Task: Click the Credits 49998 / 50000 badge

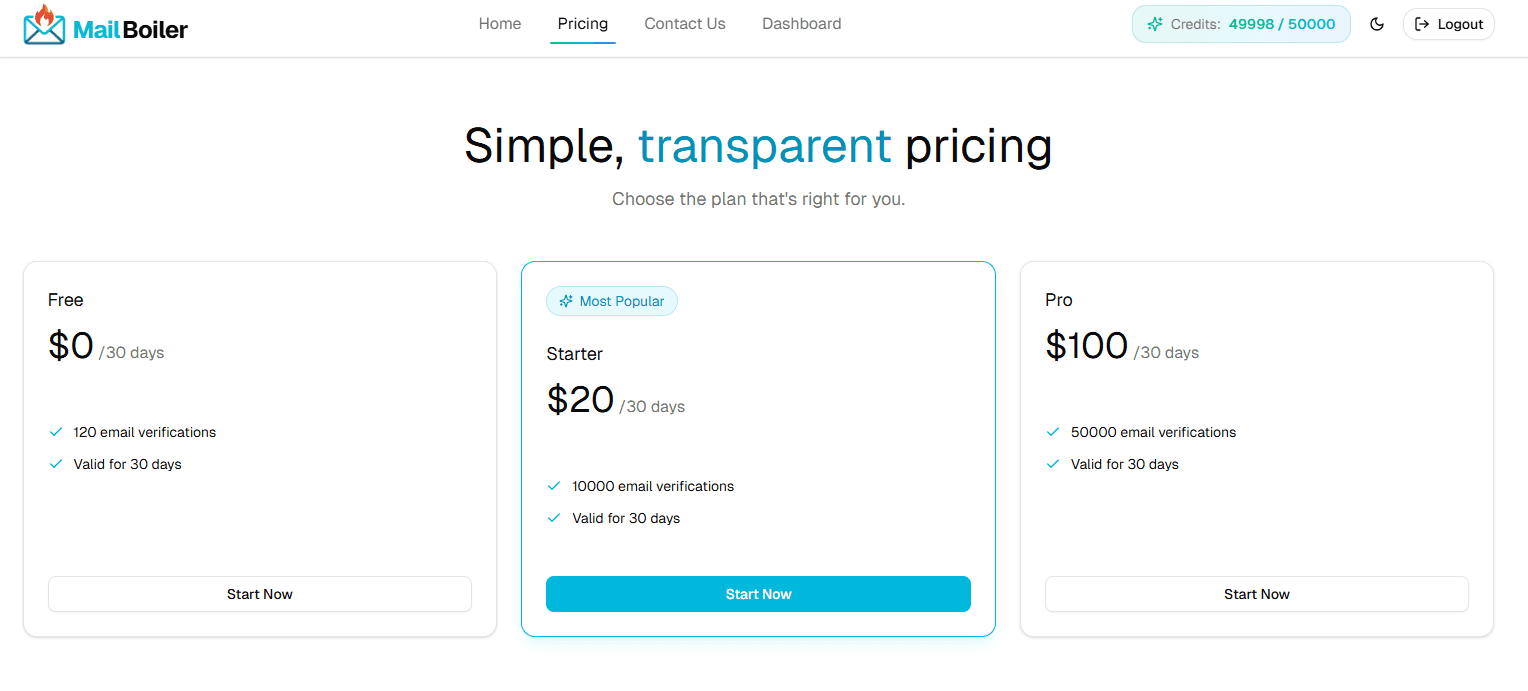Action: click(x=1240, y=24)
